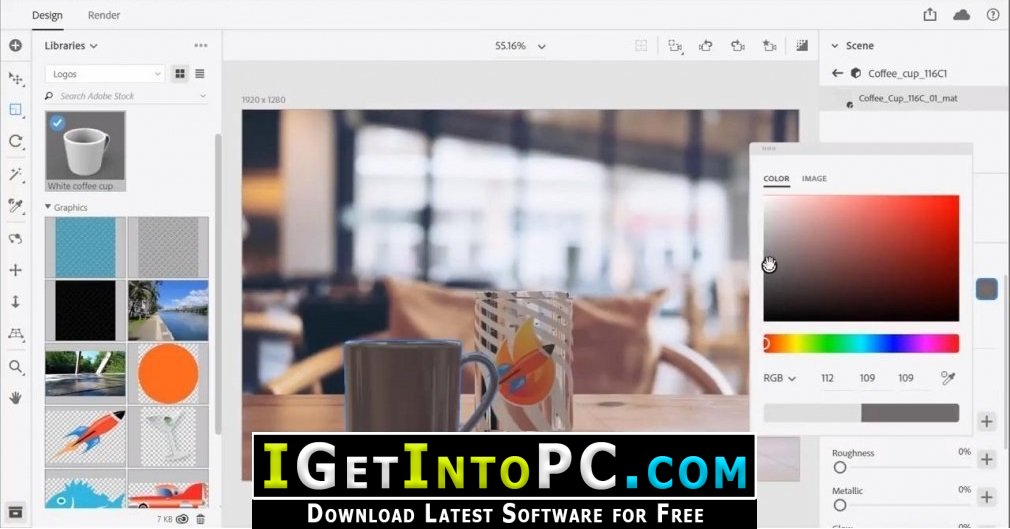Click the rainbow hue slider bar
Viewport: 1010px width, 529px height.
pos(861,343)
